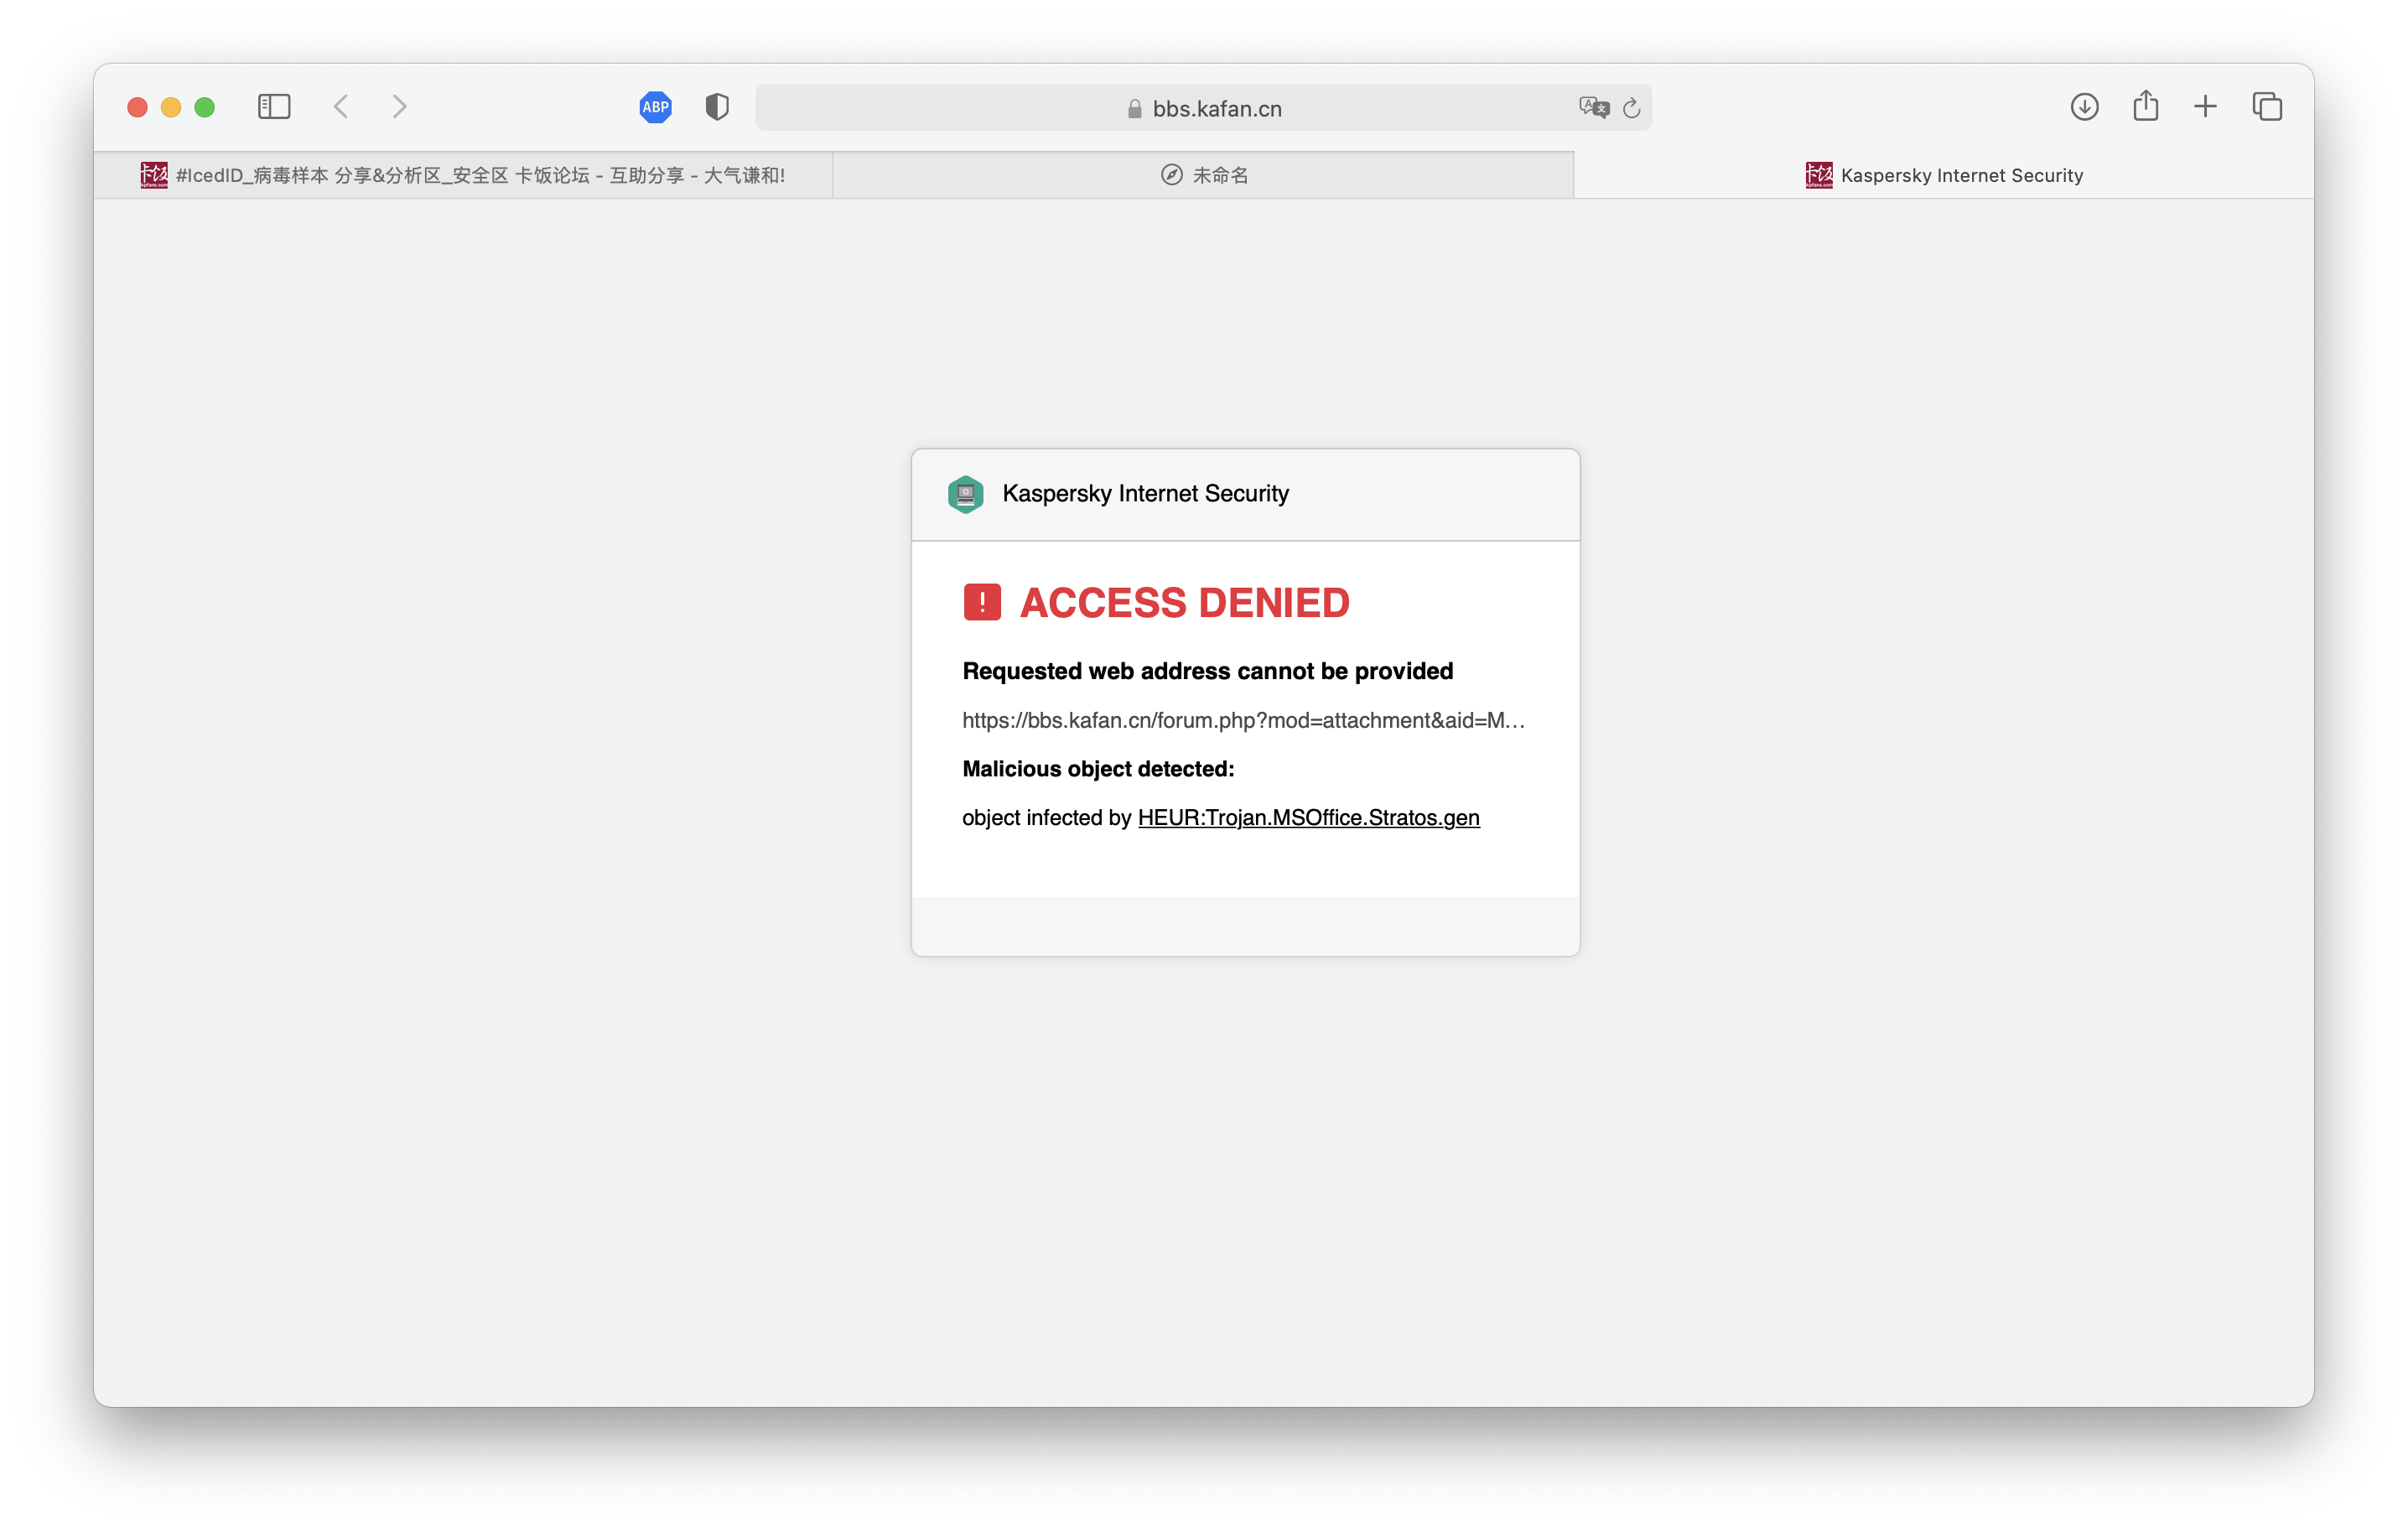Click the Kaspersky Internet Security panel title
This screenshot has width=2408, height=1531.
click(1145, 494)
